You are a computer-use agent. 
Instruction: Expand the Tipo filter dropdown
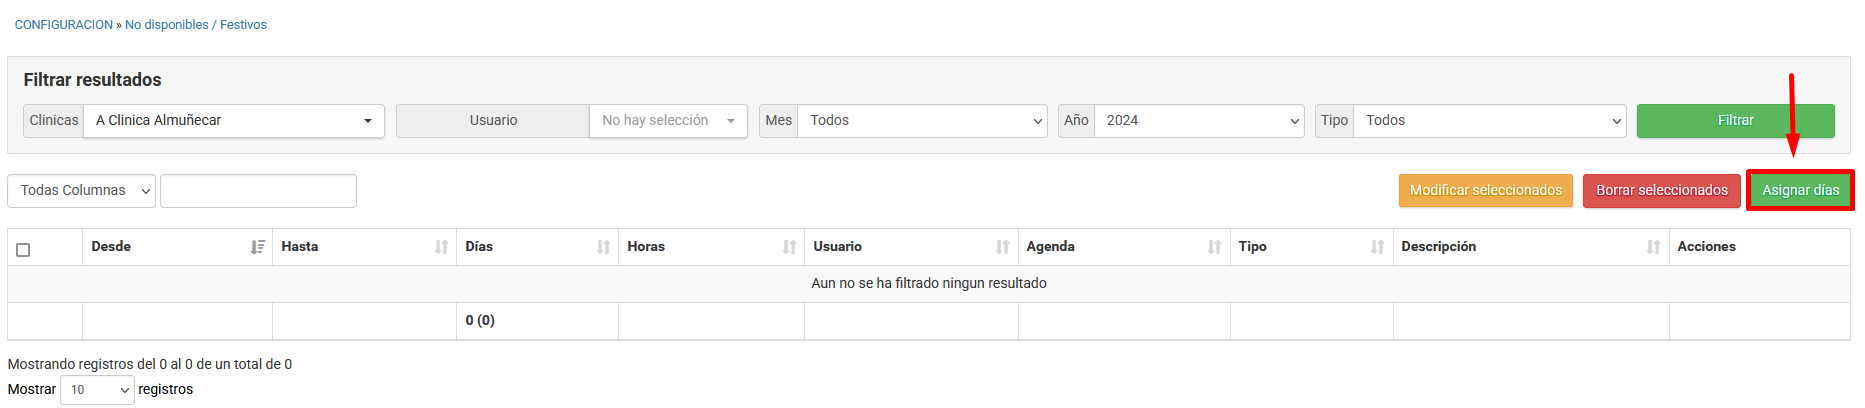pyautogui.click(x=1488, y=121)
